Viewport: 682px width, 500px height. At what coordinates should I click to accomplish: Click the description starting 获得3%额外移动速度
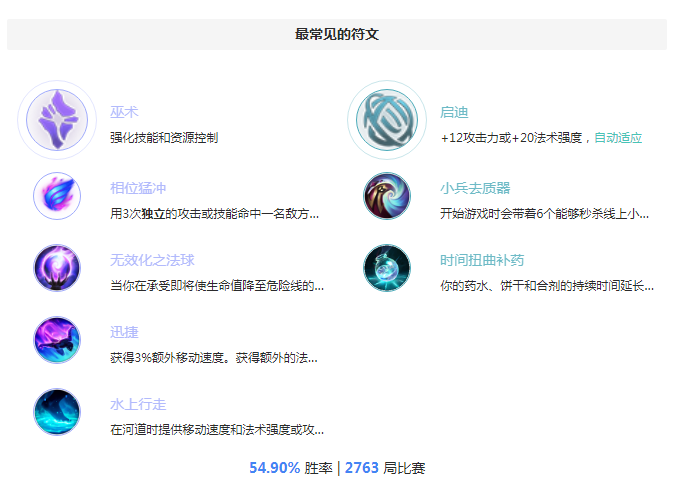pyautogui.click(x=214, y=358)
